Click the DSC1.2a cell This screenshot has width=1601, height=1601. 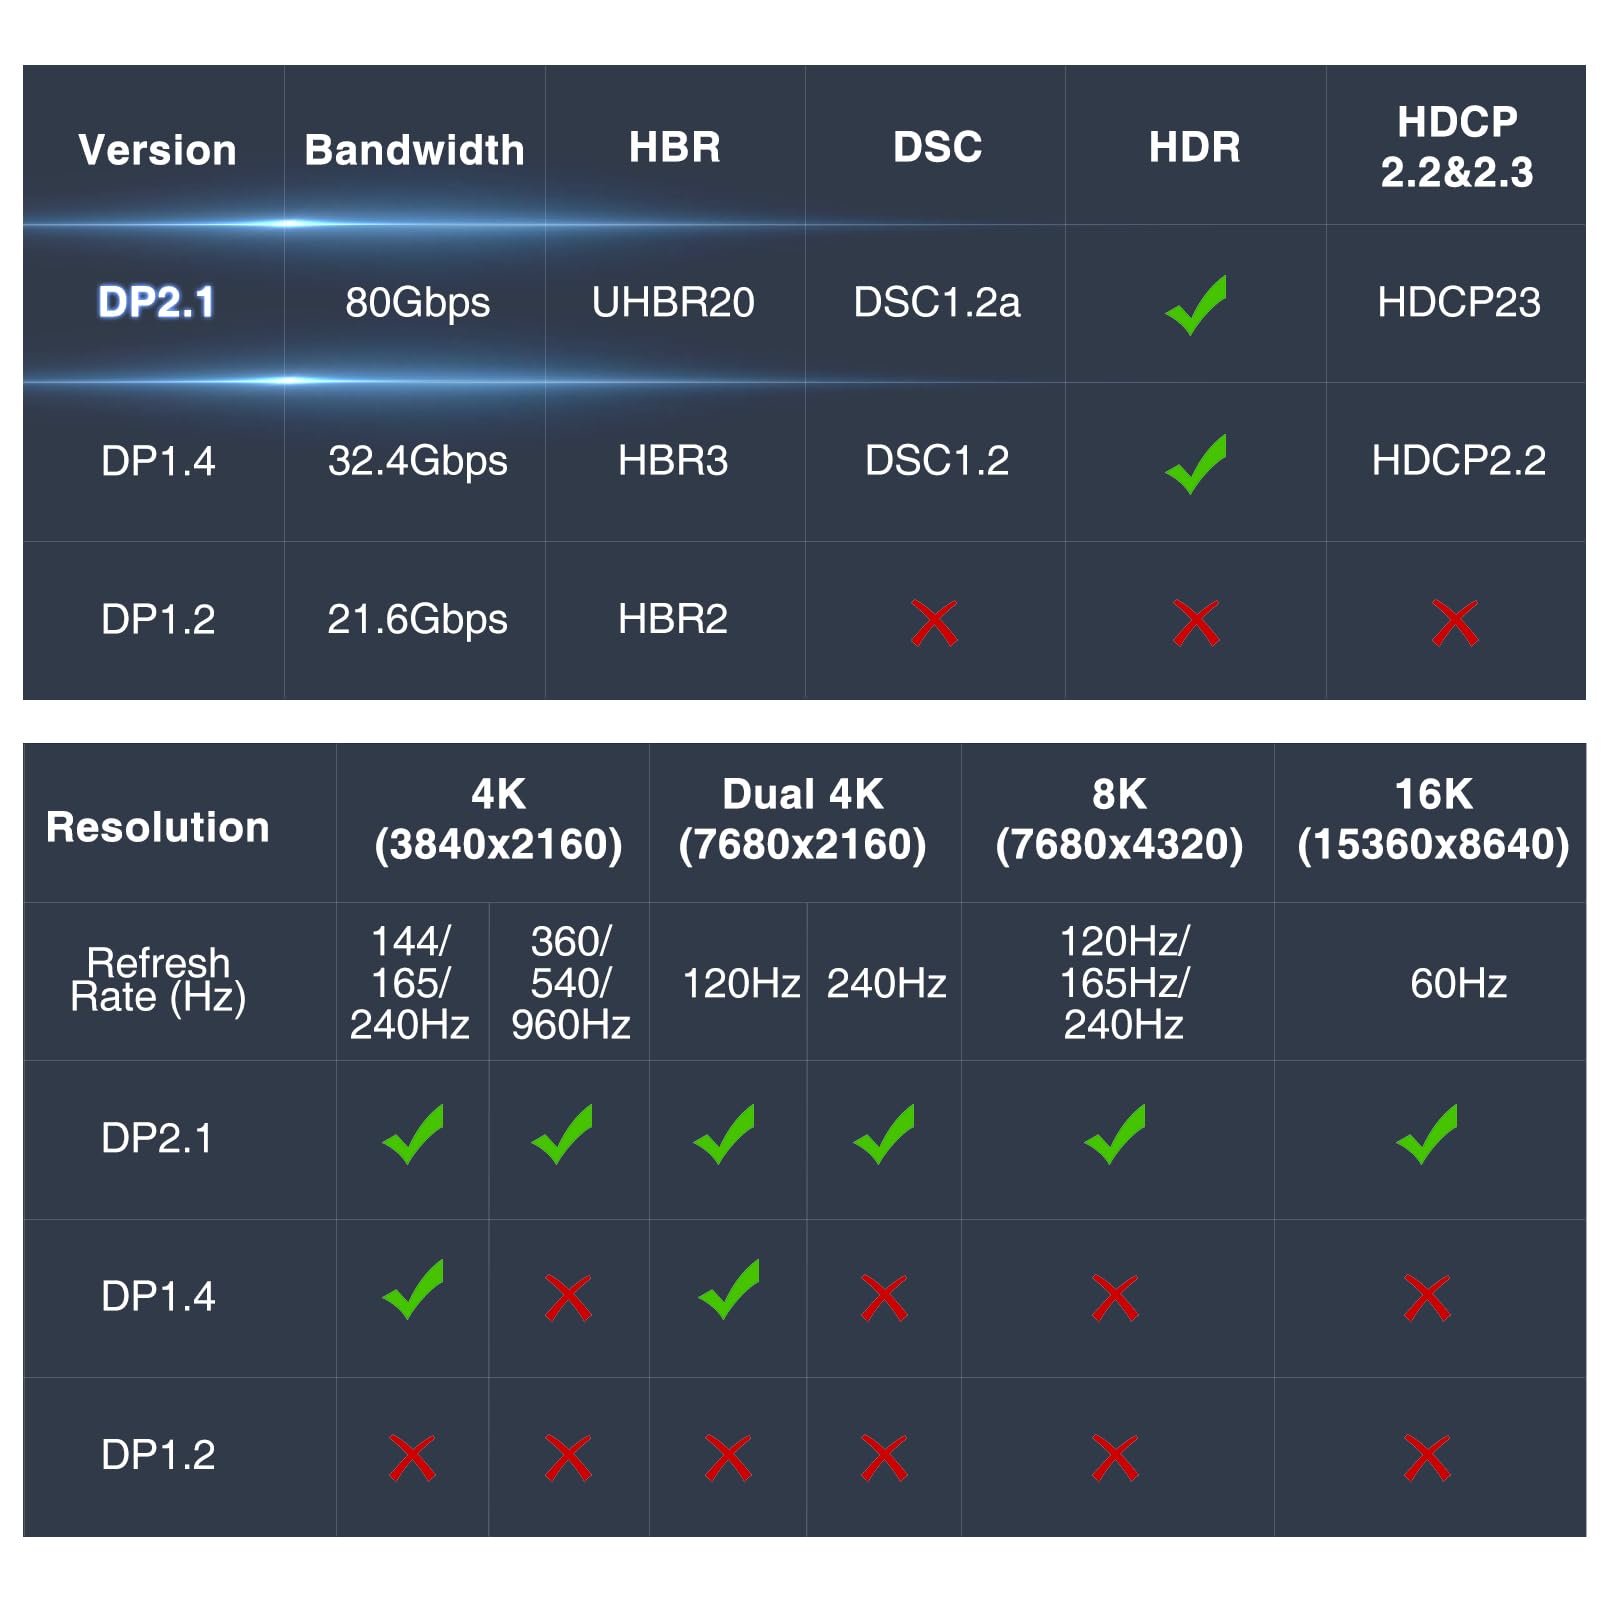(937, 302)
